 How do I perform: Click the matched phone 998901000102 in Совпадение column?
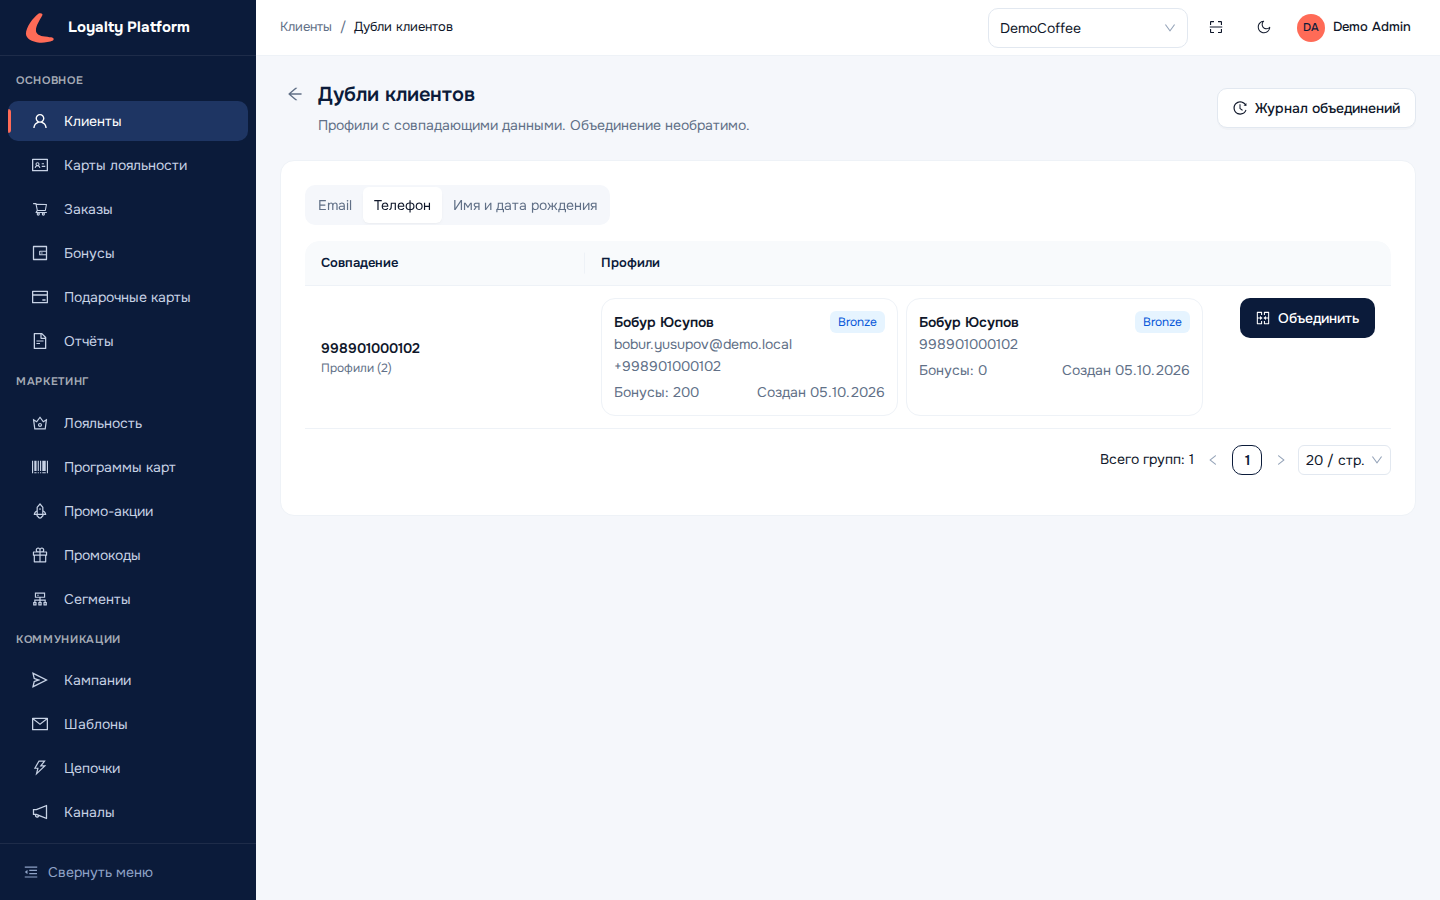click(x=370, y=348)
